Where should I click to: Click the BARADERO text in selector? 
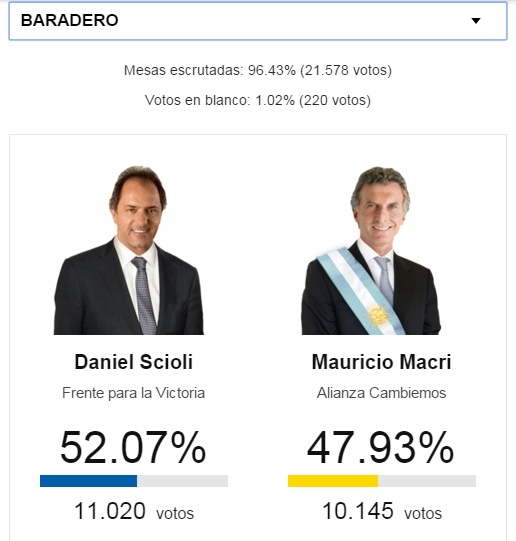70,20
